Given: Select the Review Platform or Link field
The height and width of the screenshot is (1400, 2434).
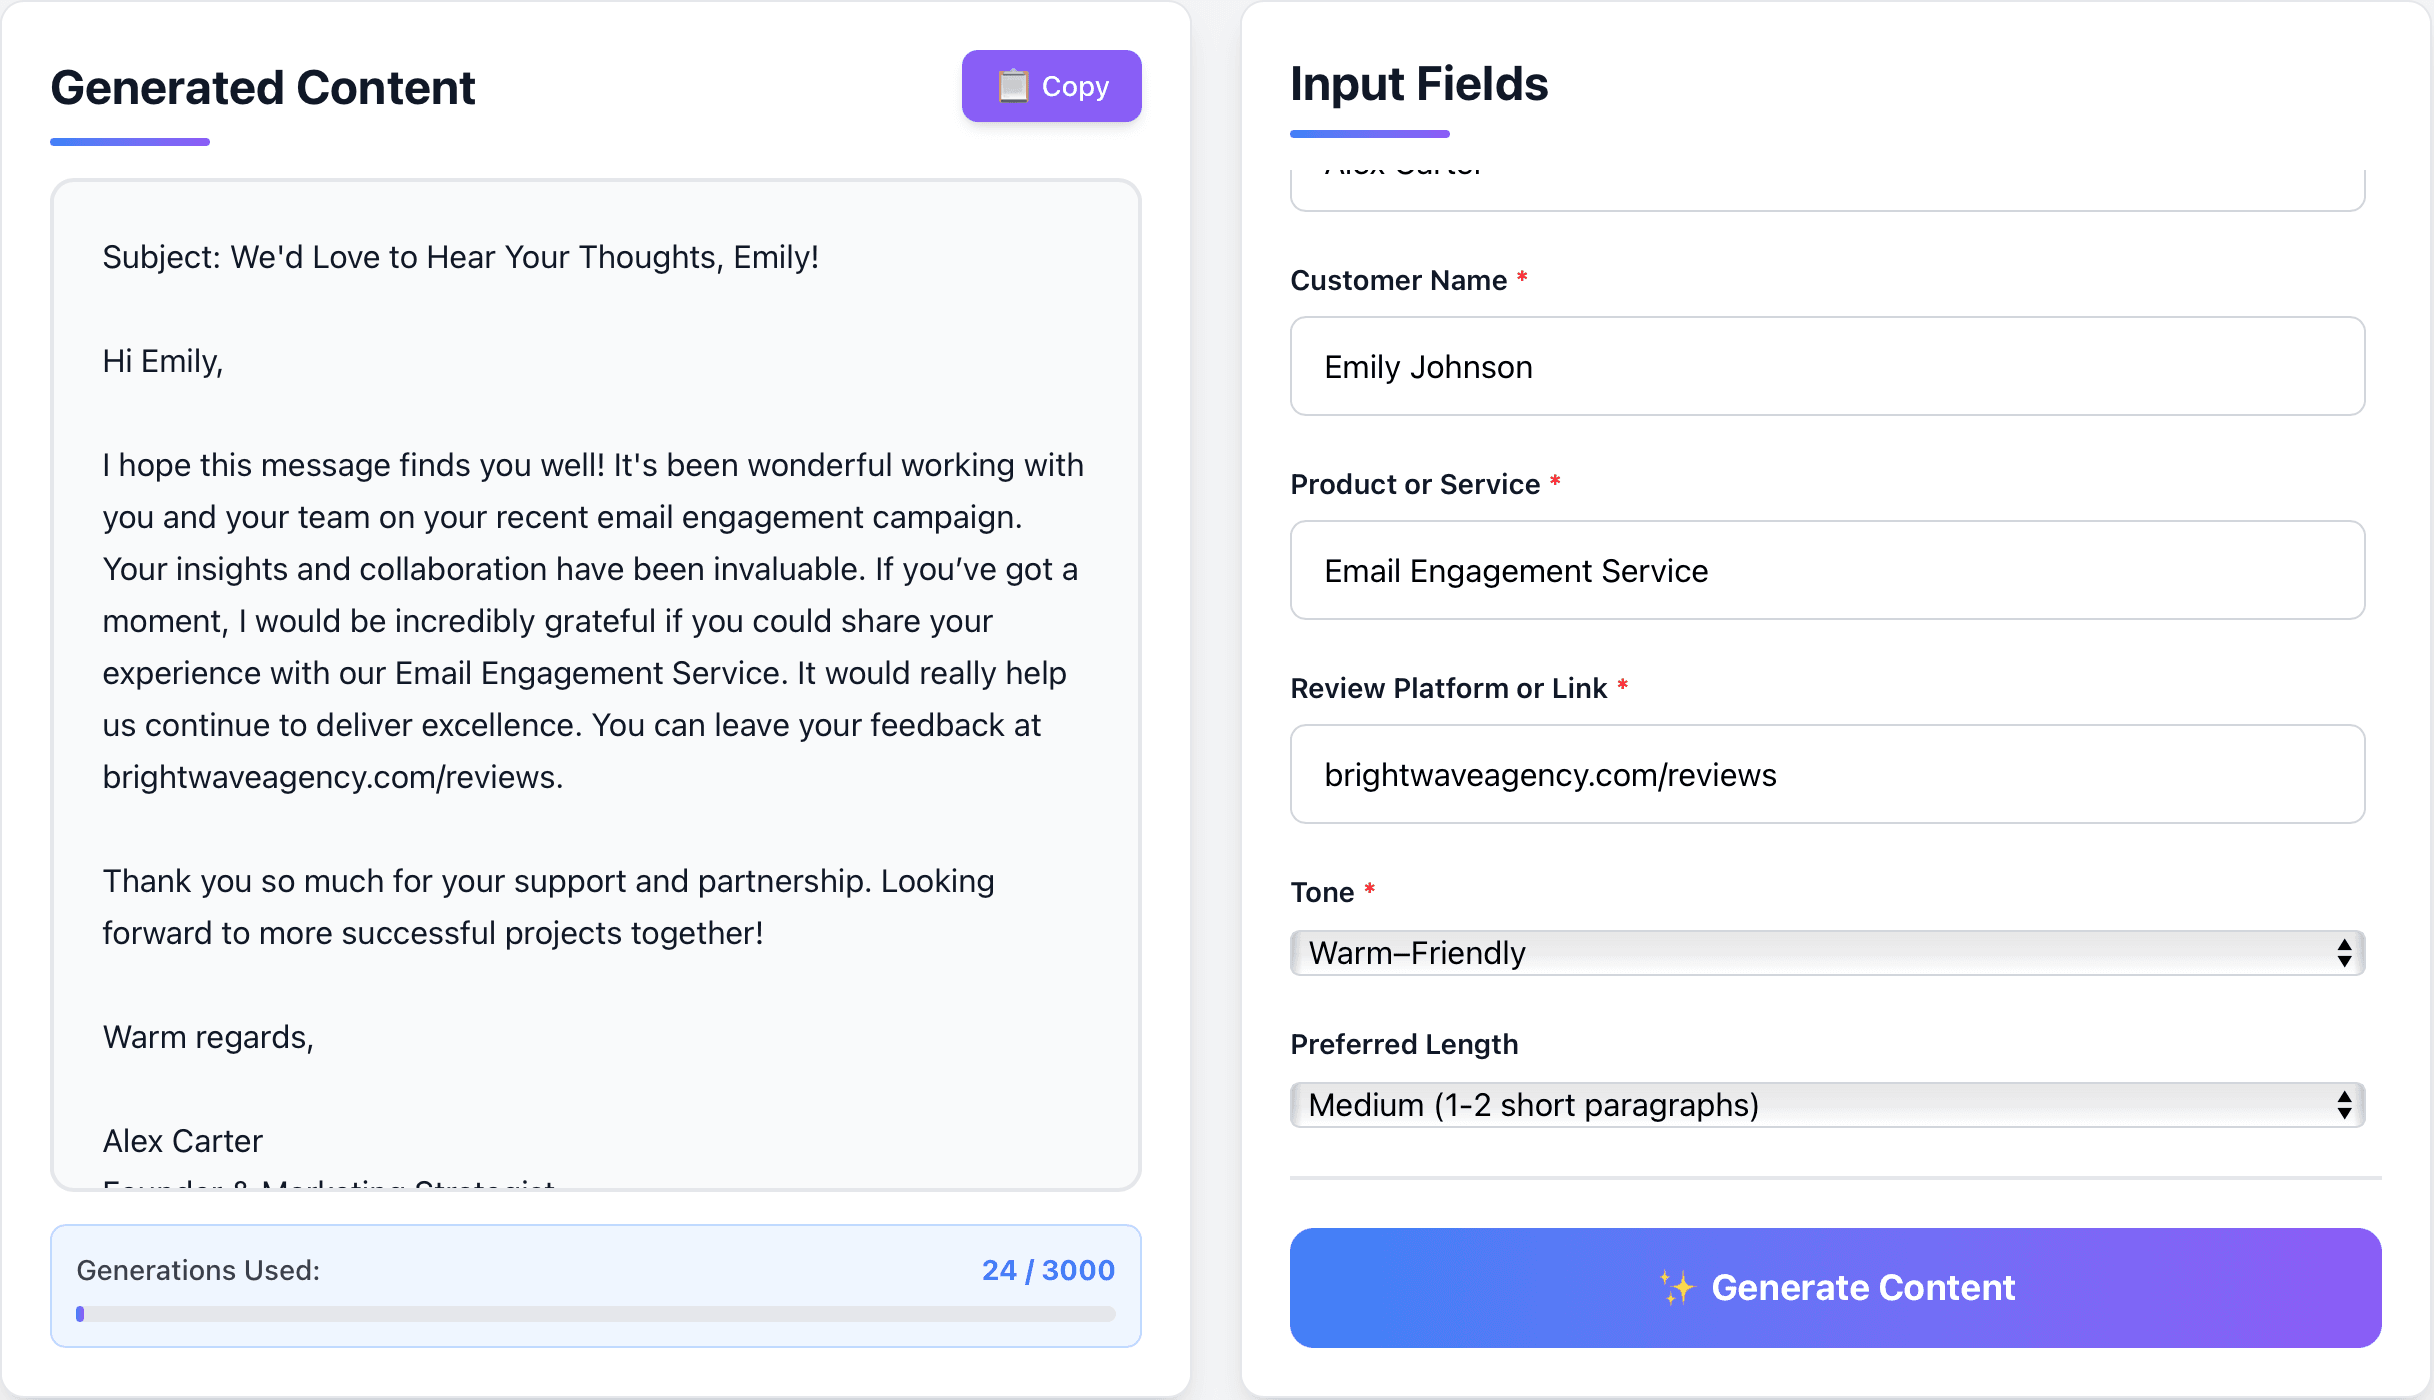Looking at the screenshot, I should (x=1827, y=775).
